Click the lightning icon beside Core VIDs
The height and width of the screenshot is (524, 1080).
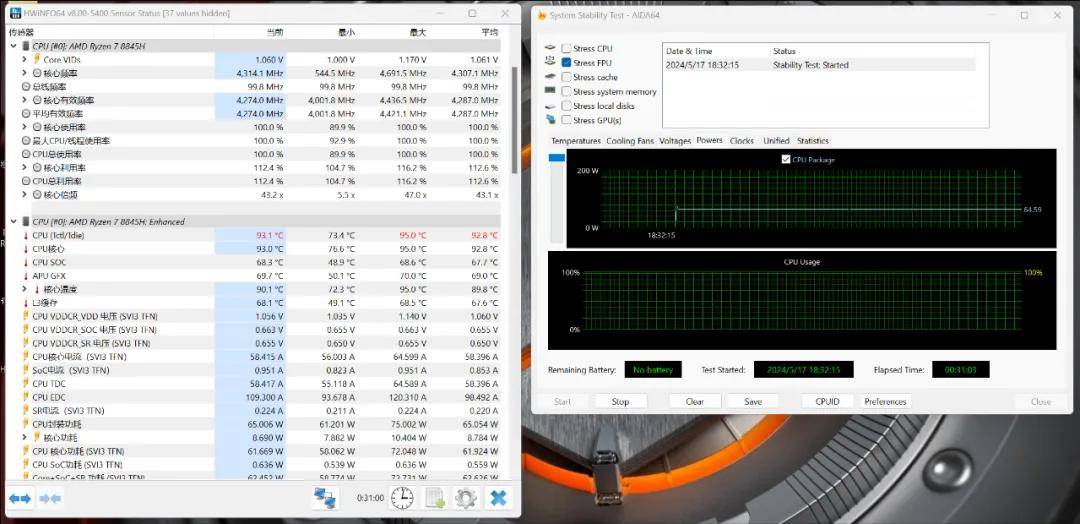click(37, 60)
